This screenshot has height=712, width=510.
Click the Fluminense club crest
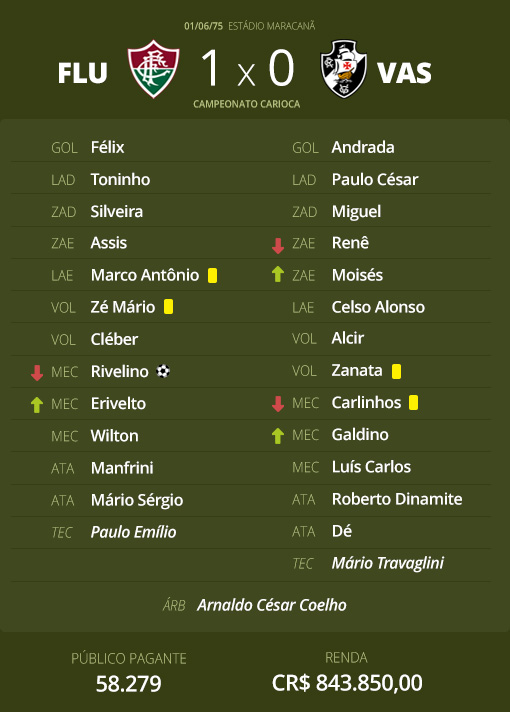(153, 69)
